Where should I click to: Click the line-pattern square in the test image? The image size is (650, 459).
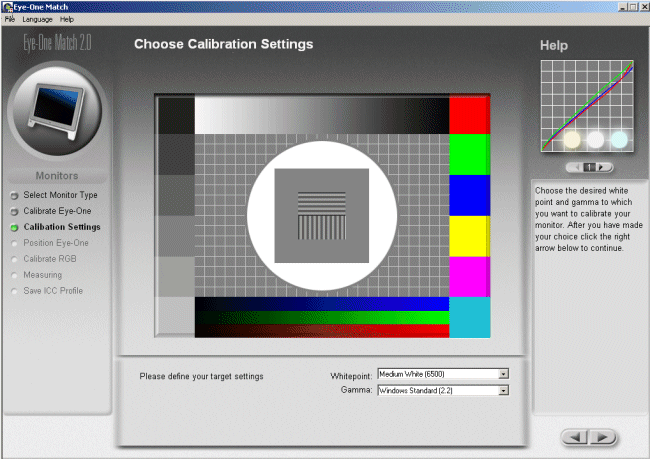(x=321, y=216)
